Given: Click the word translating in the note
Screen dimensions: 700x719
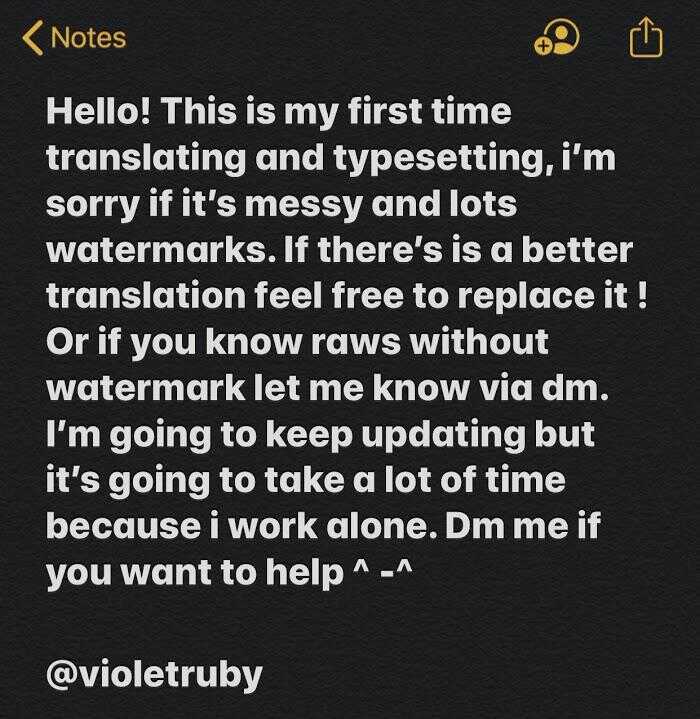Looking at the screenshot, I should point(146,159).
